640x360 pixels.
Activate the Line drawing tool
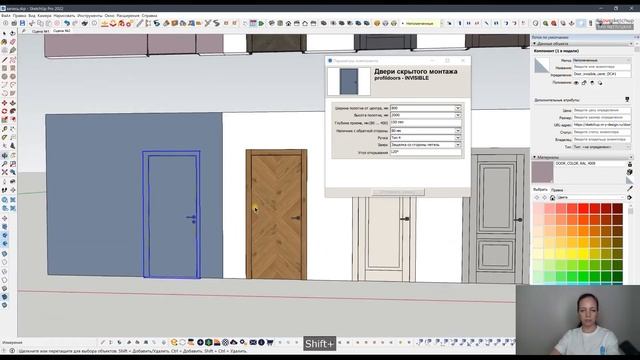point(4,60)
